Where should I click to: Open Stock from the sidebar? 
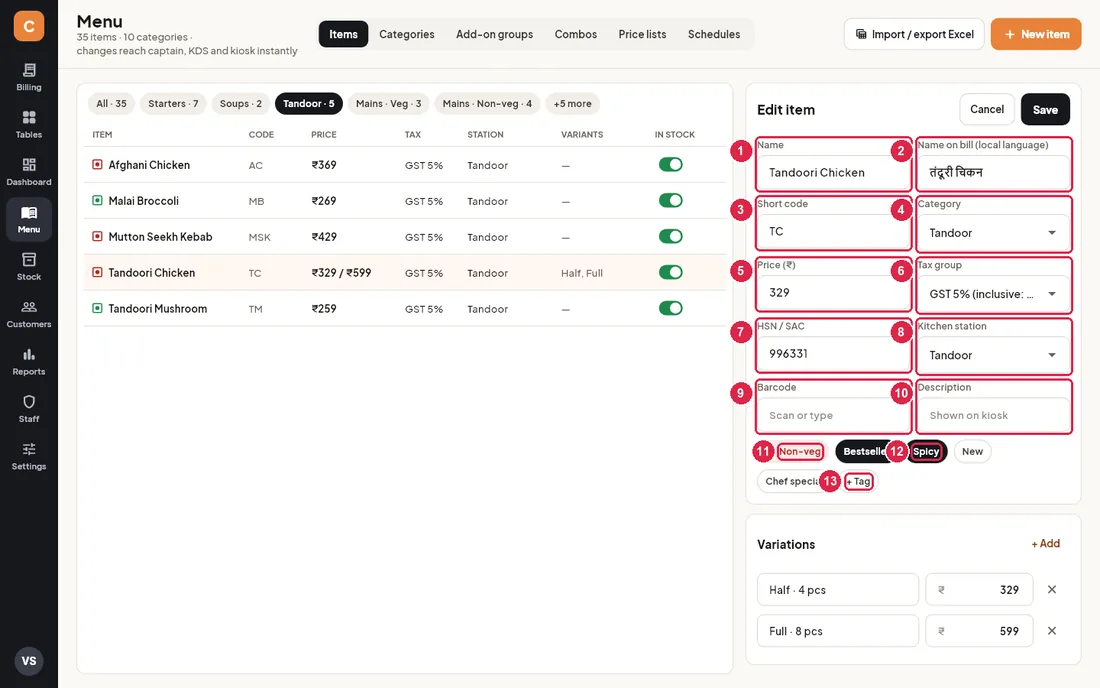pyautogui.click(x=29, y=267)
